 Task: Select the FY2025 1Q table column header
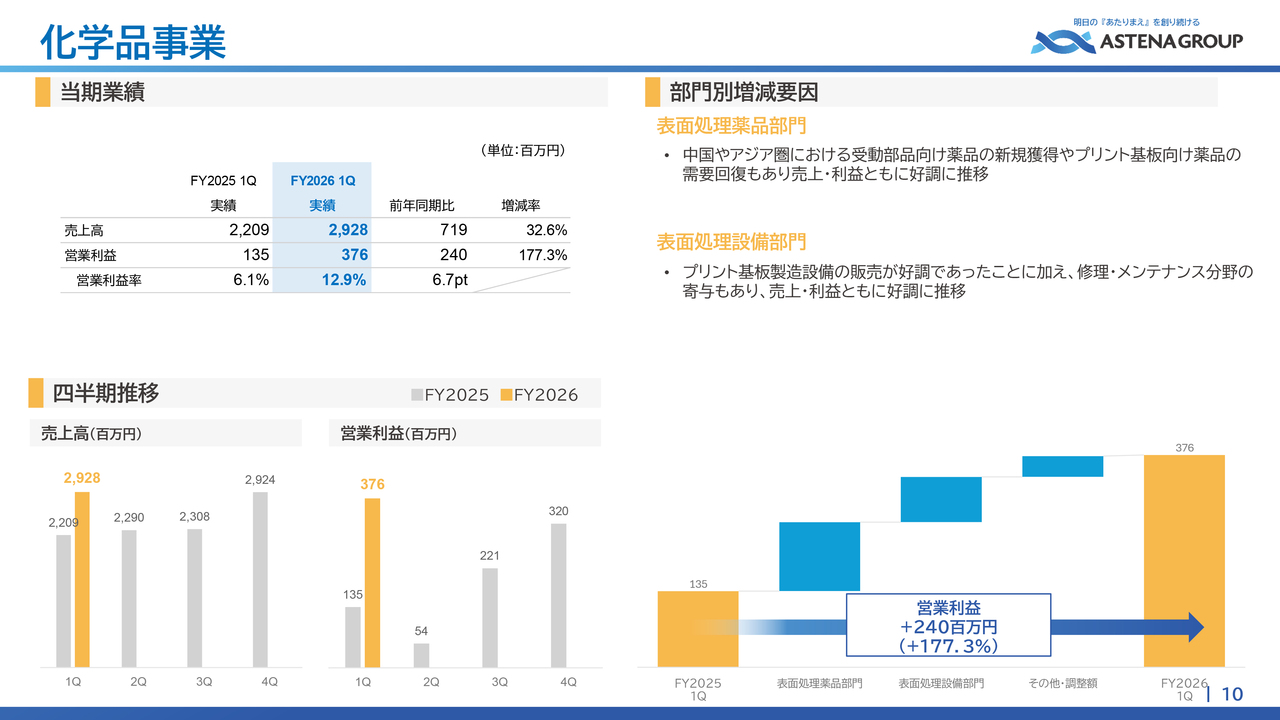click(x=224, y=181)
